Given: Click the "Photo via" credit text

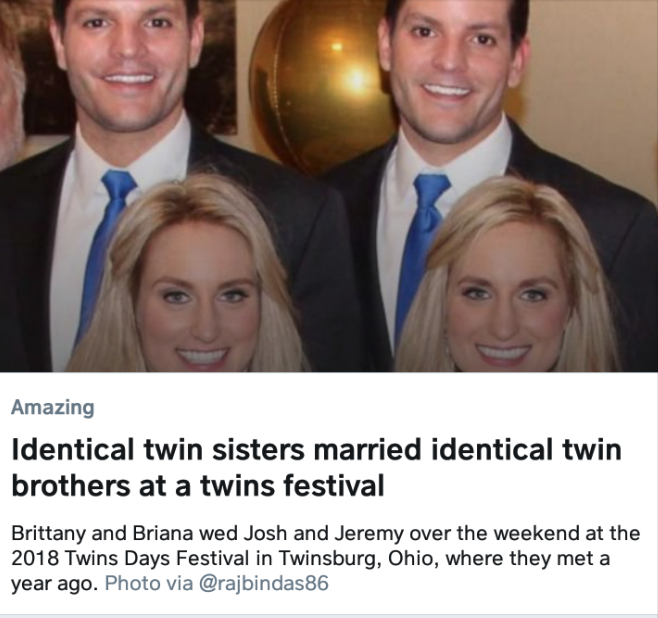Looking at the screenshot, I should pyautogui.click(x=149, y=583).
